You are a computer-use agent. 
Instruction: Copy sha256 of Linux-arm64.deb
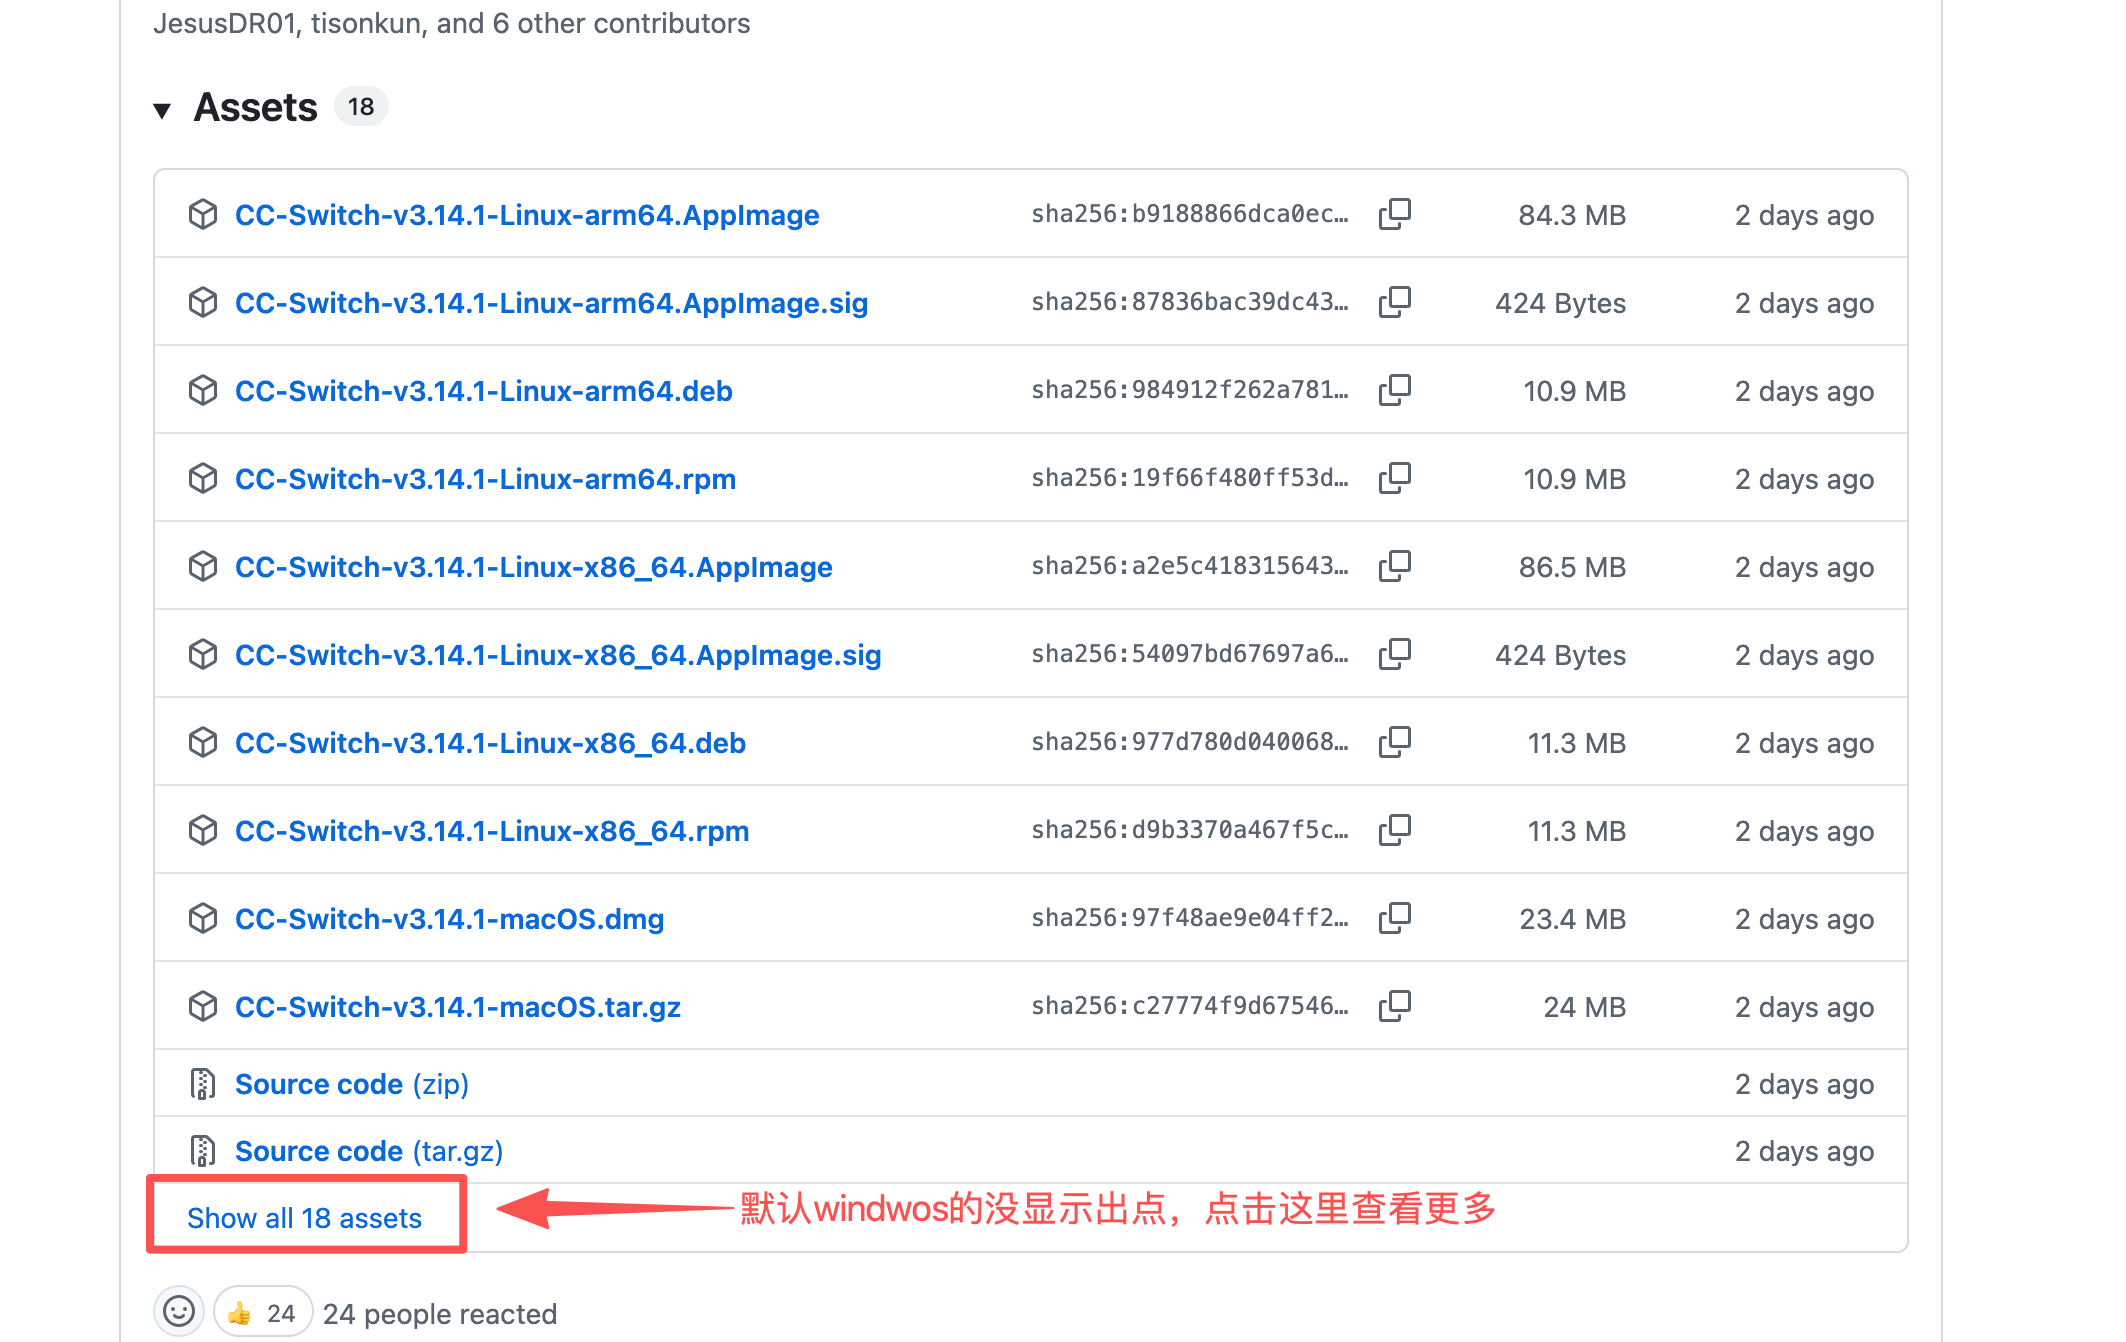(x=1394, y=390)
